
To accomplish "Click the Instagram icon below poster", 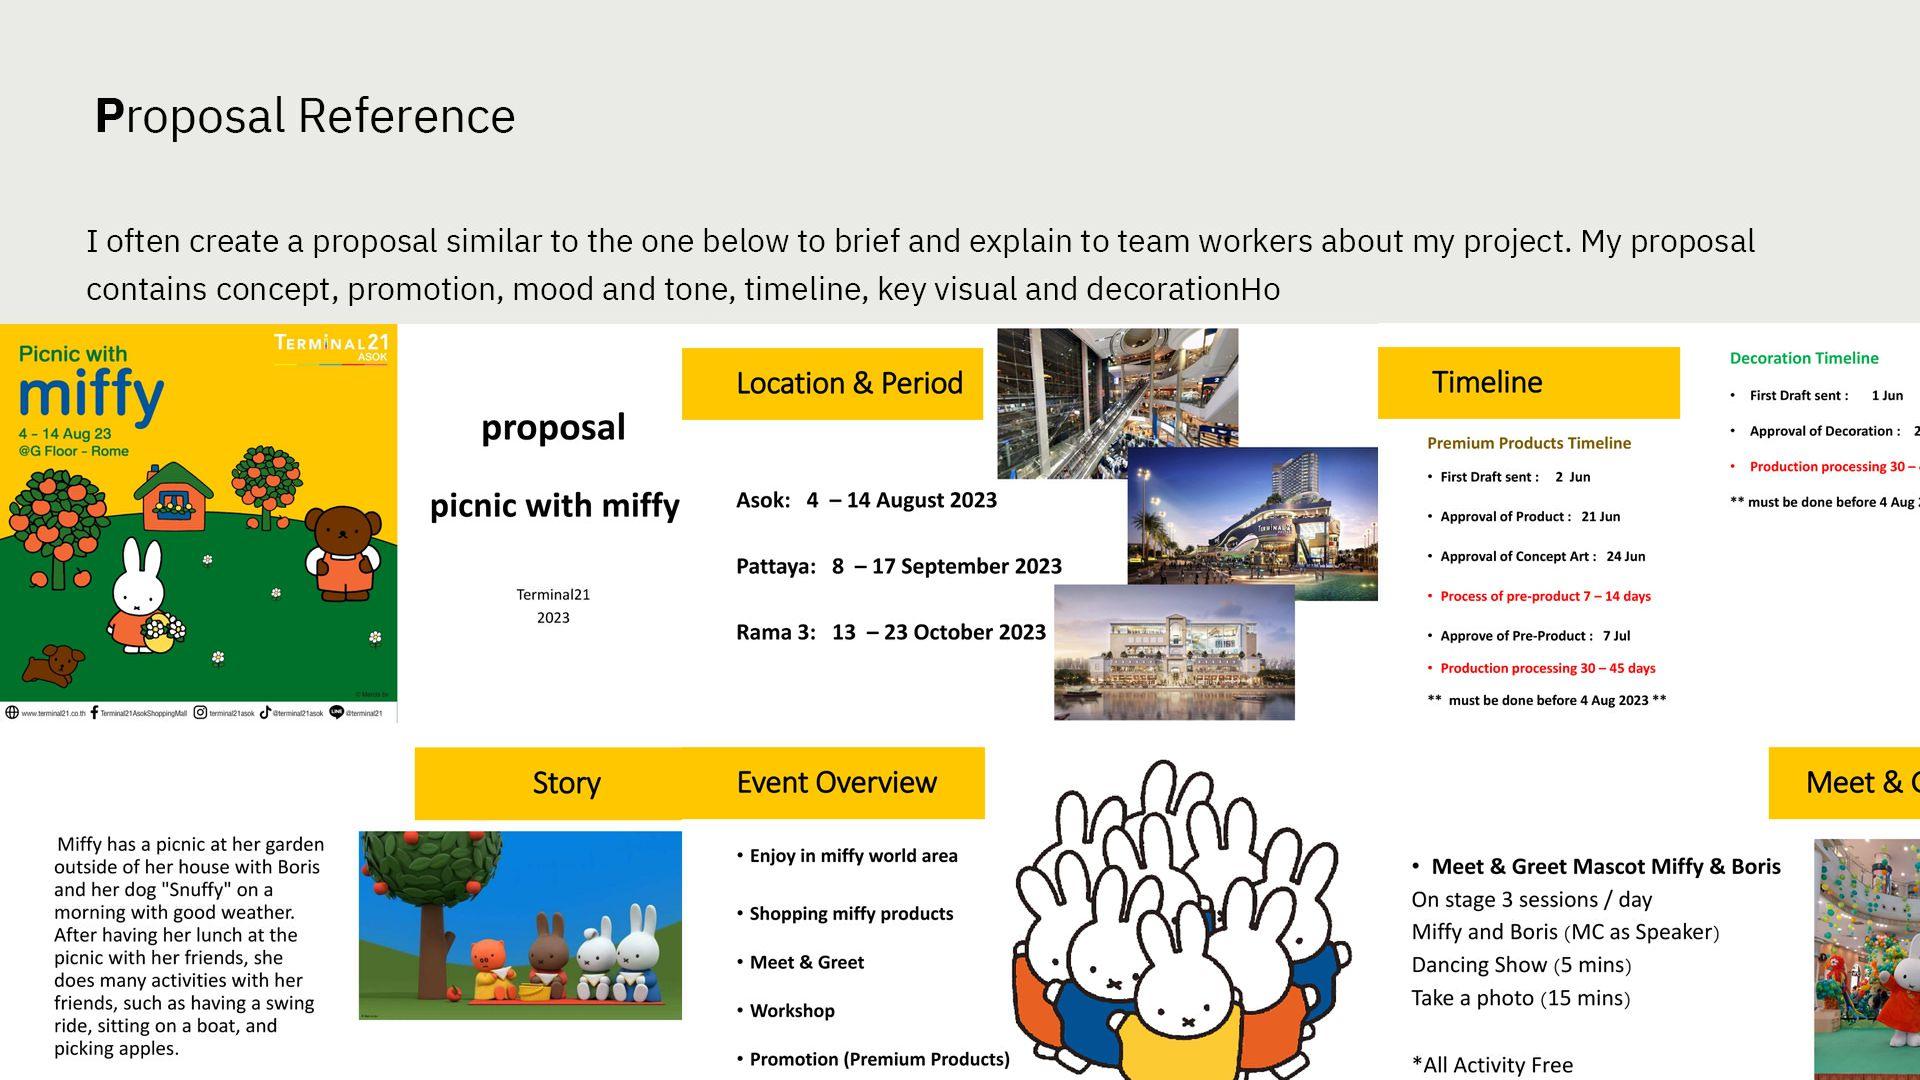I will [200, 713].
